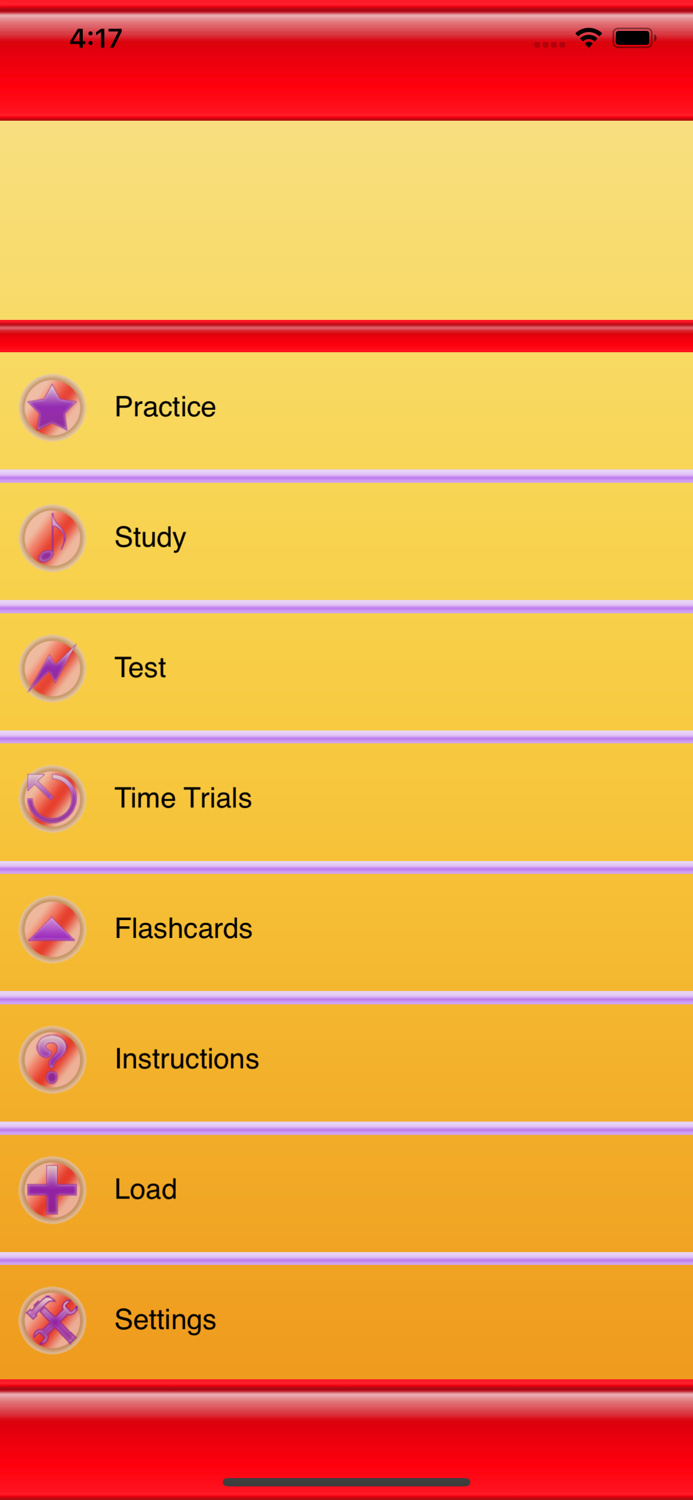Select the Test menu entry
Screen dimensions: 693x1500
[x=140, y=668]
